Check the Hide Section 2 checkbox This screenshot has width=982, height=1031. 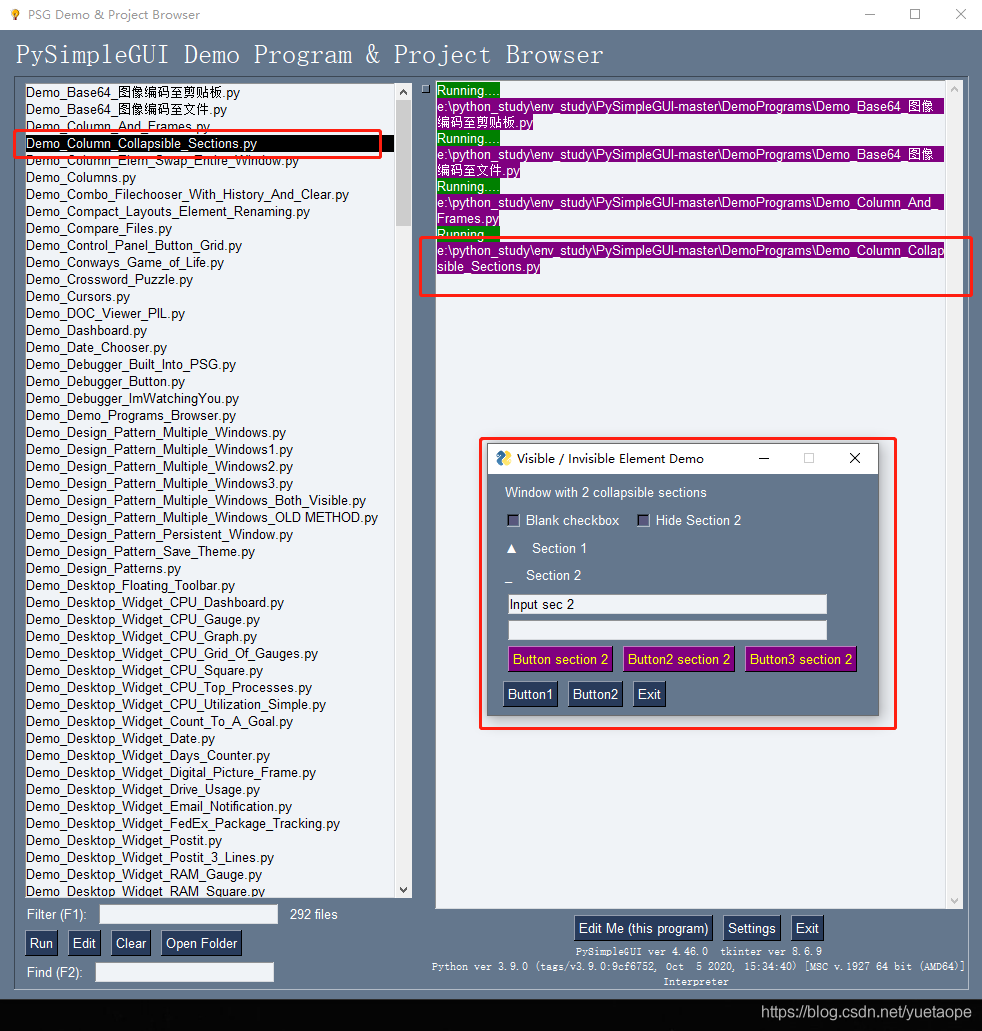pos(643,521)
